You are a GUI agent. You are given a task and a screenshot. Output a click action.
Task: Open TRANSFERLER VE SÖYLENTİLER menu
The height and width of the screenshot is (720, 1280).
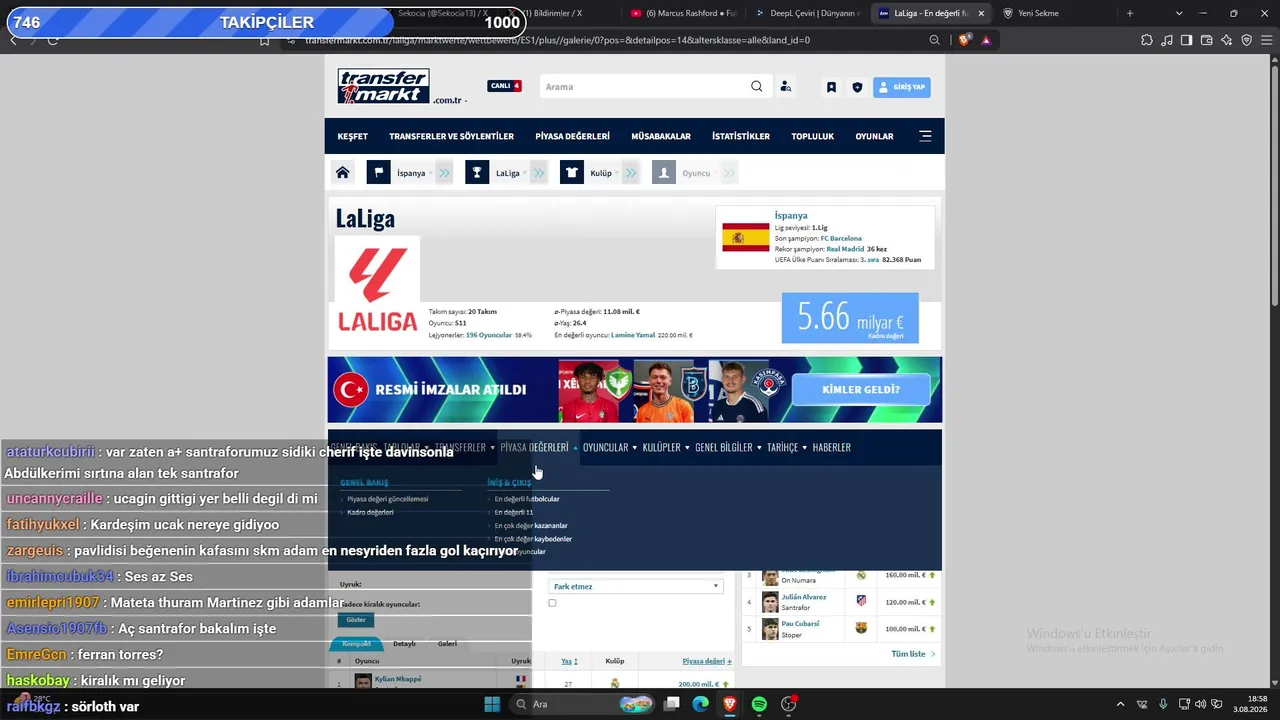point(451,136)
